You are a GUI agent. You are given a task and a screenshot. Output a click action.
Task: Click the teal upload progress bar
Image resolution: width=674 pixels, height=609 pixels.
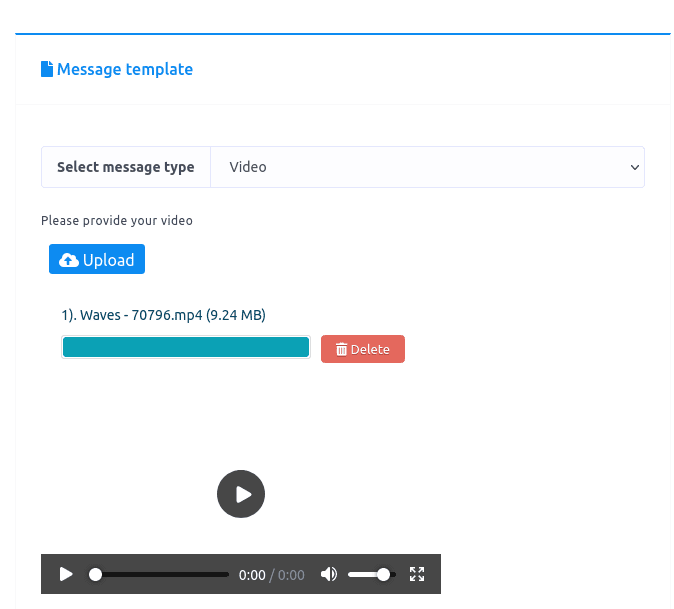pos(186,347)
